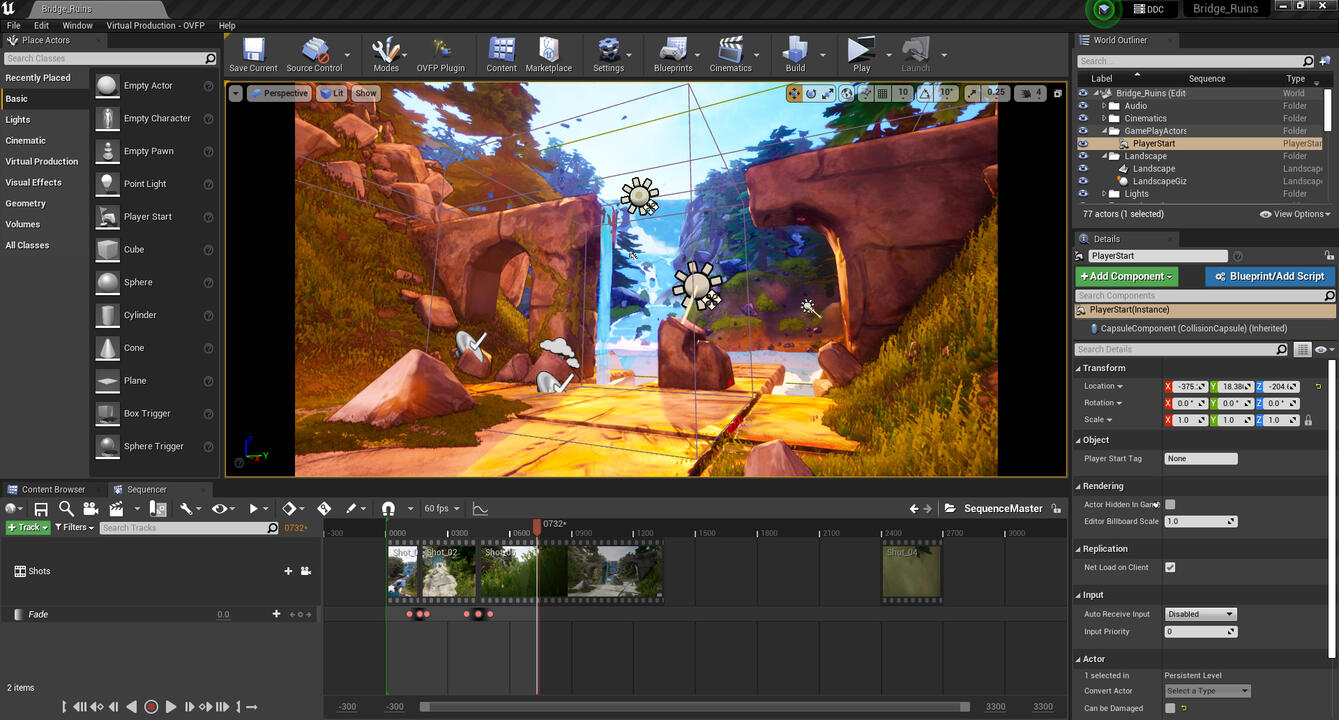Image resolution: width=1339 pixels, height=720 pixels.
Task: Click the Build toolbar icon
Action: coord(795,51)
